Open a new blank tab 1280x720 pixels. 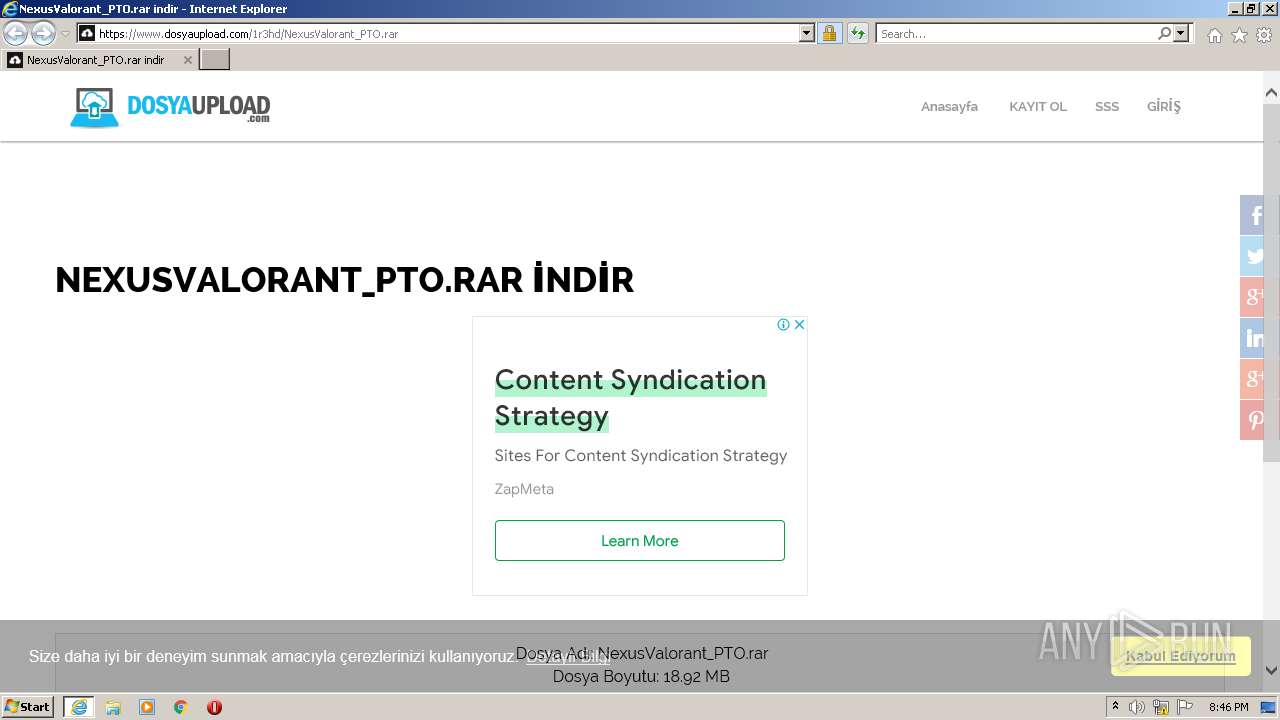click(214, 60)
